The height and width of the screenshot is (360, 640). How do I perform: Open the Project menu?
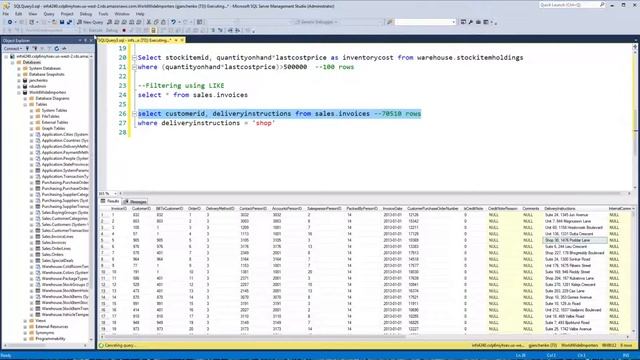[67, 14]
